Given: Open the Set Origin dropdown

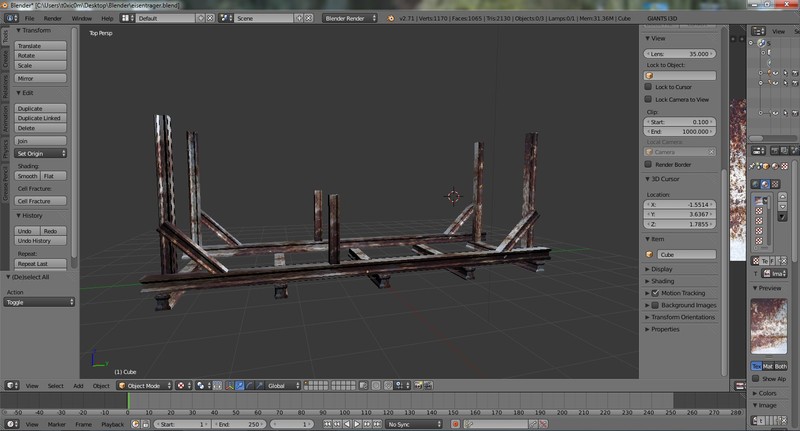Looking at the screenshot, I should tap(40, 153).
